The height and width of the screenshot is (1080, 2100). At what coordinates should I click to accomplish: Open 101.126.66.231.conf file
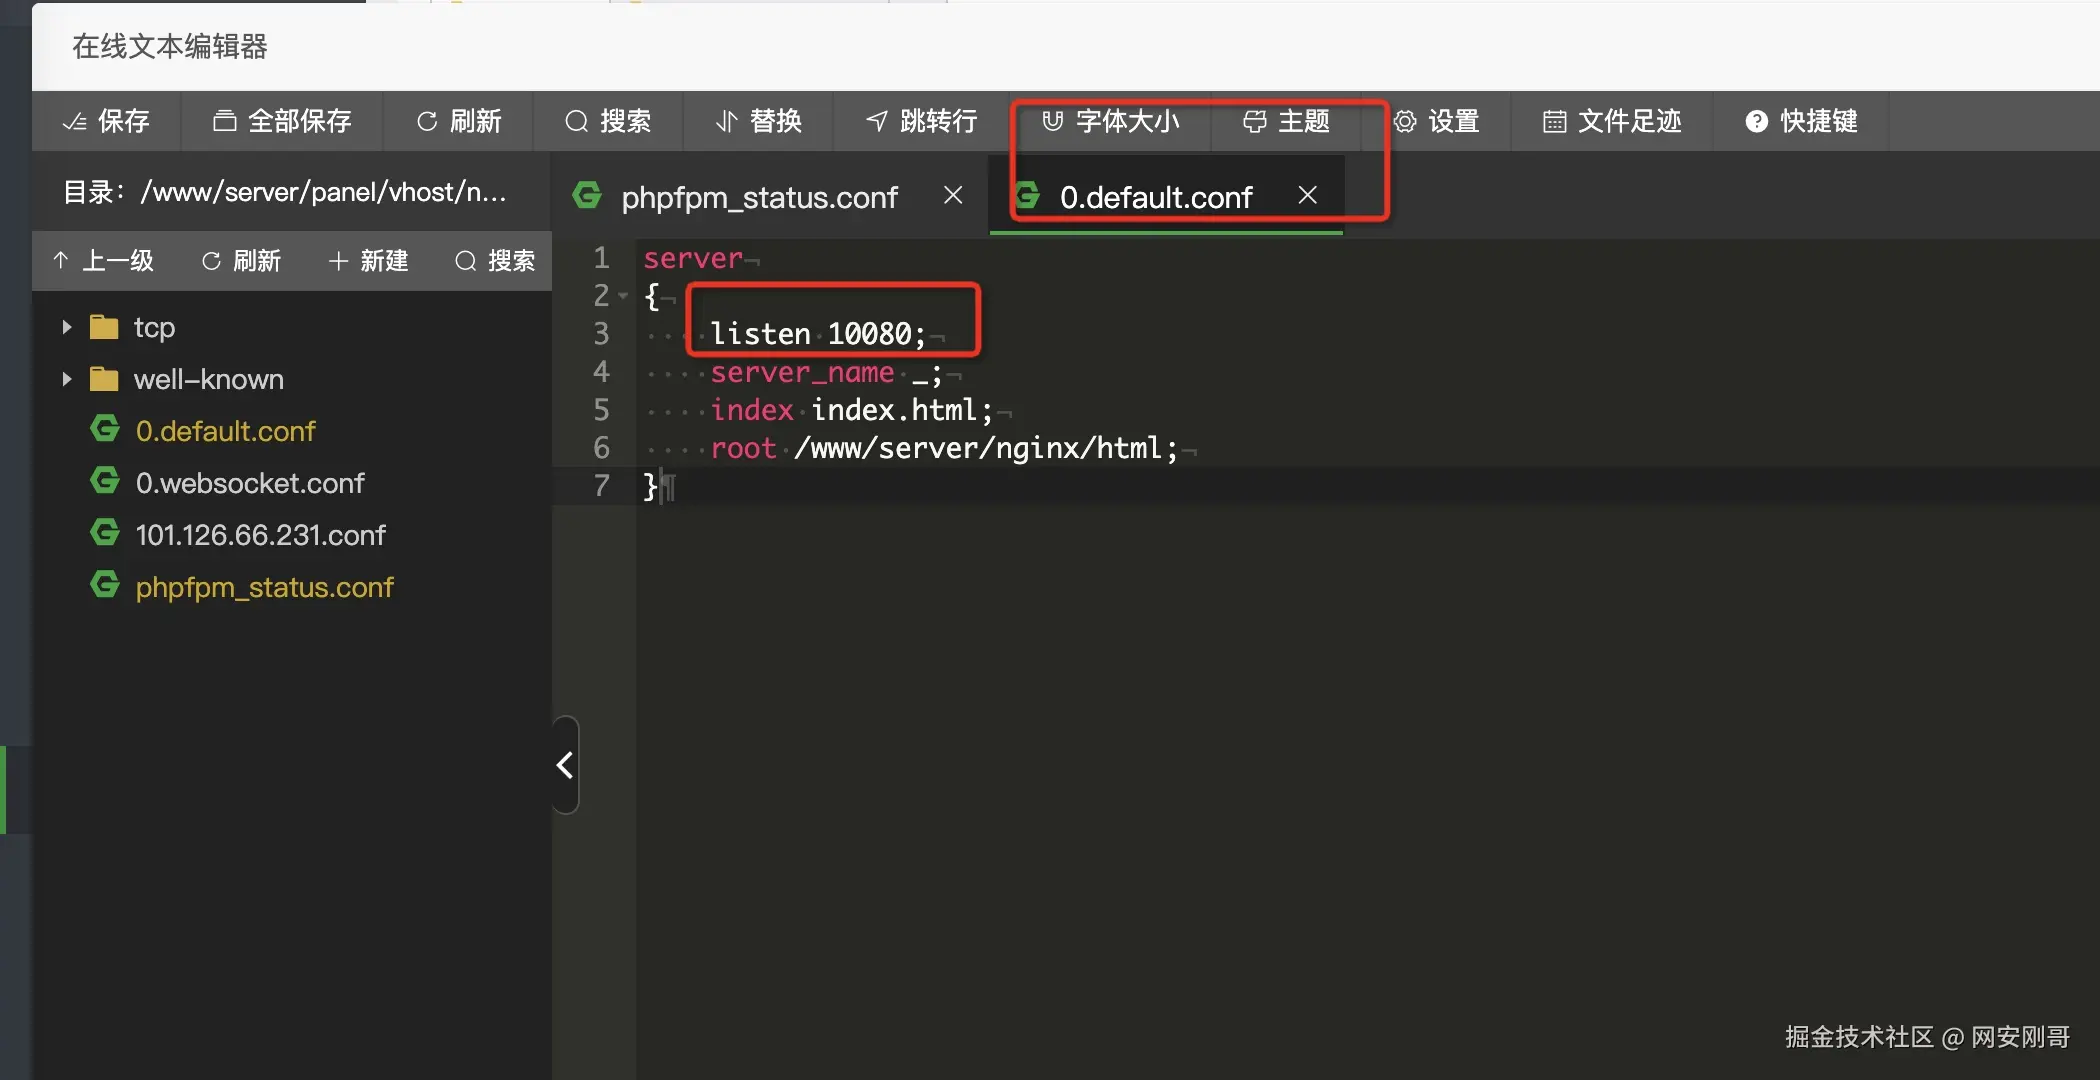coord(260,535)
